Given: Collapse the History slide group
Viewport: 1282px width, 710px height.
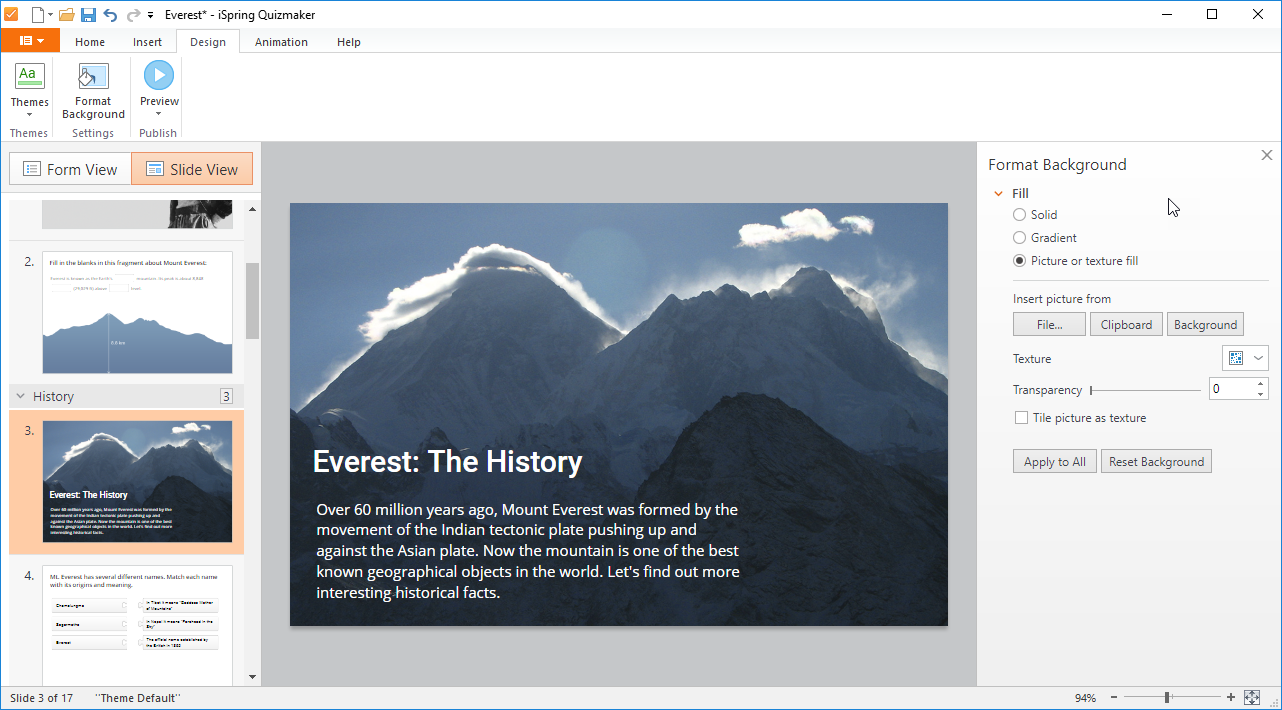Looking at the screenshot, I should 20,397.
